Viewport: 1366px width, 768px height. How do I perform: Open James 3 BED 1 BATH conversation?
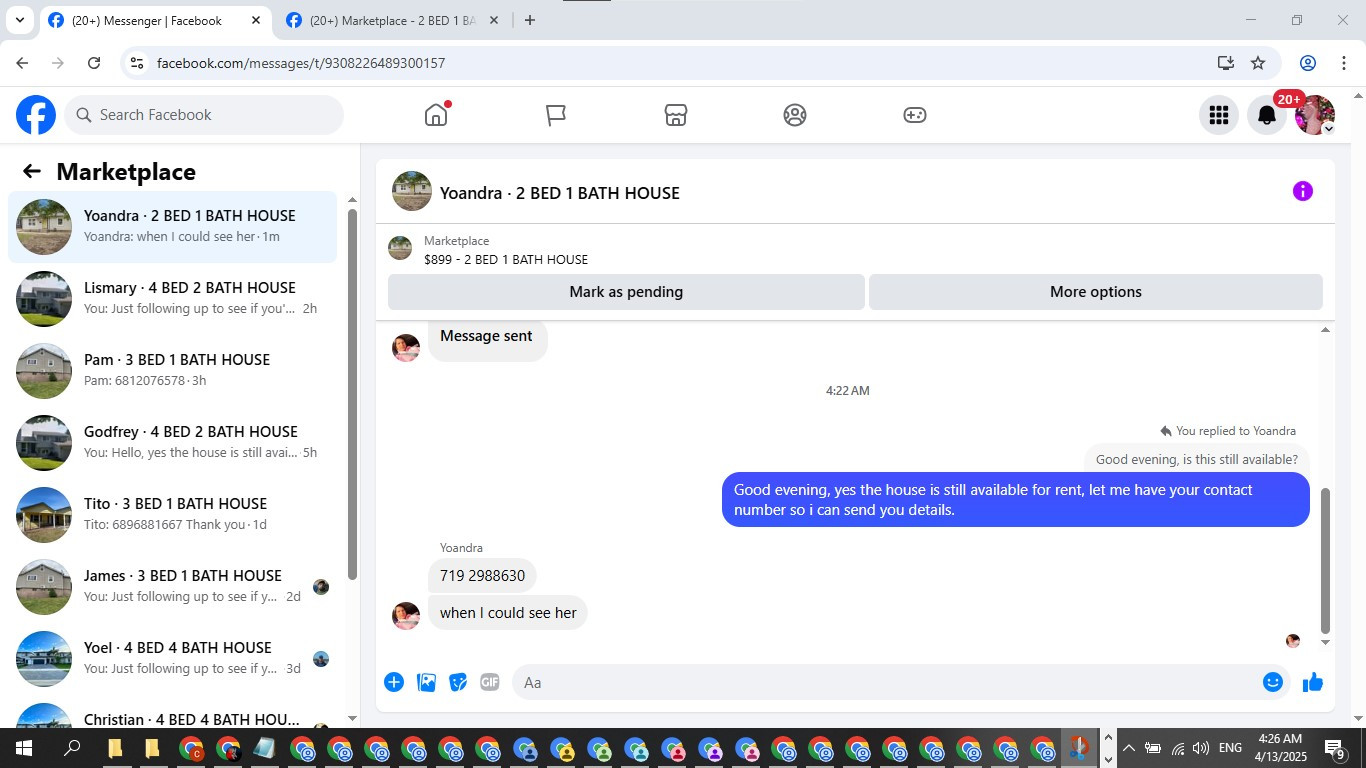[x=173, y=587]
